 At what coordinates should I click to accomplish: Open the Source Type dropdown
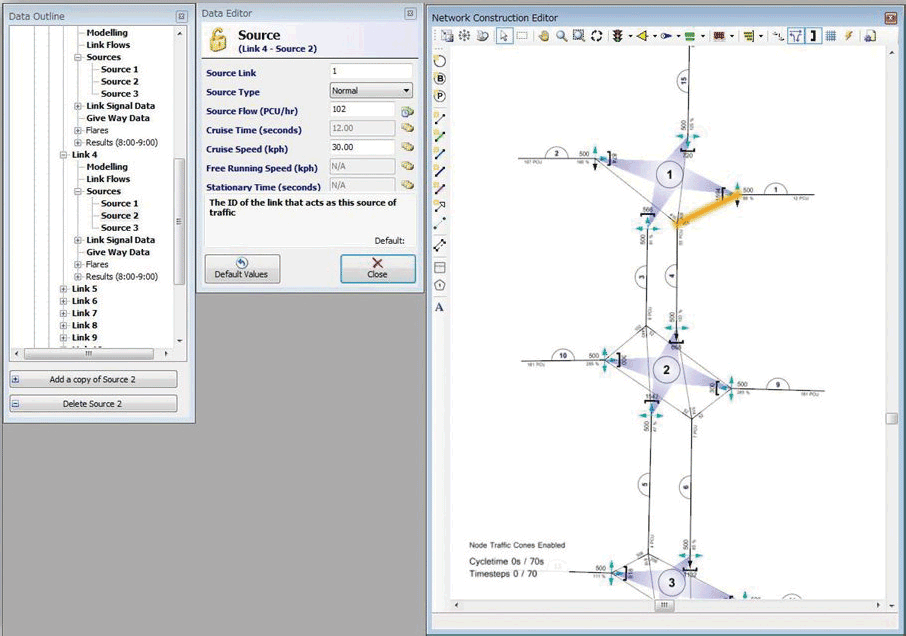click(371, 91)
